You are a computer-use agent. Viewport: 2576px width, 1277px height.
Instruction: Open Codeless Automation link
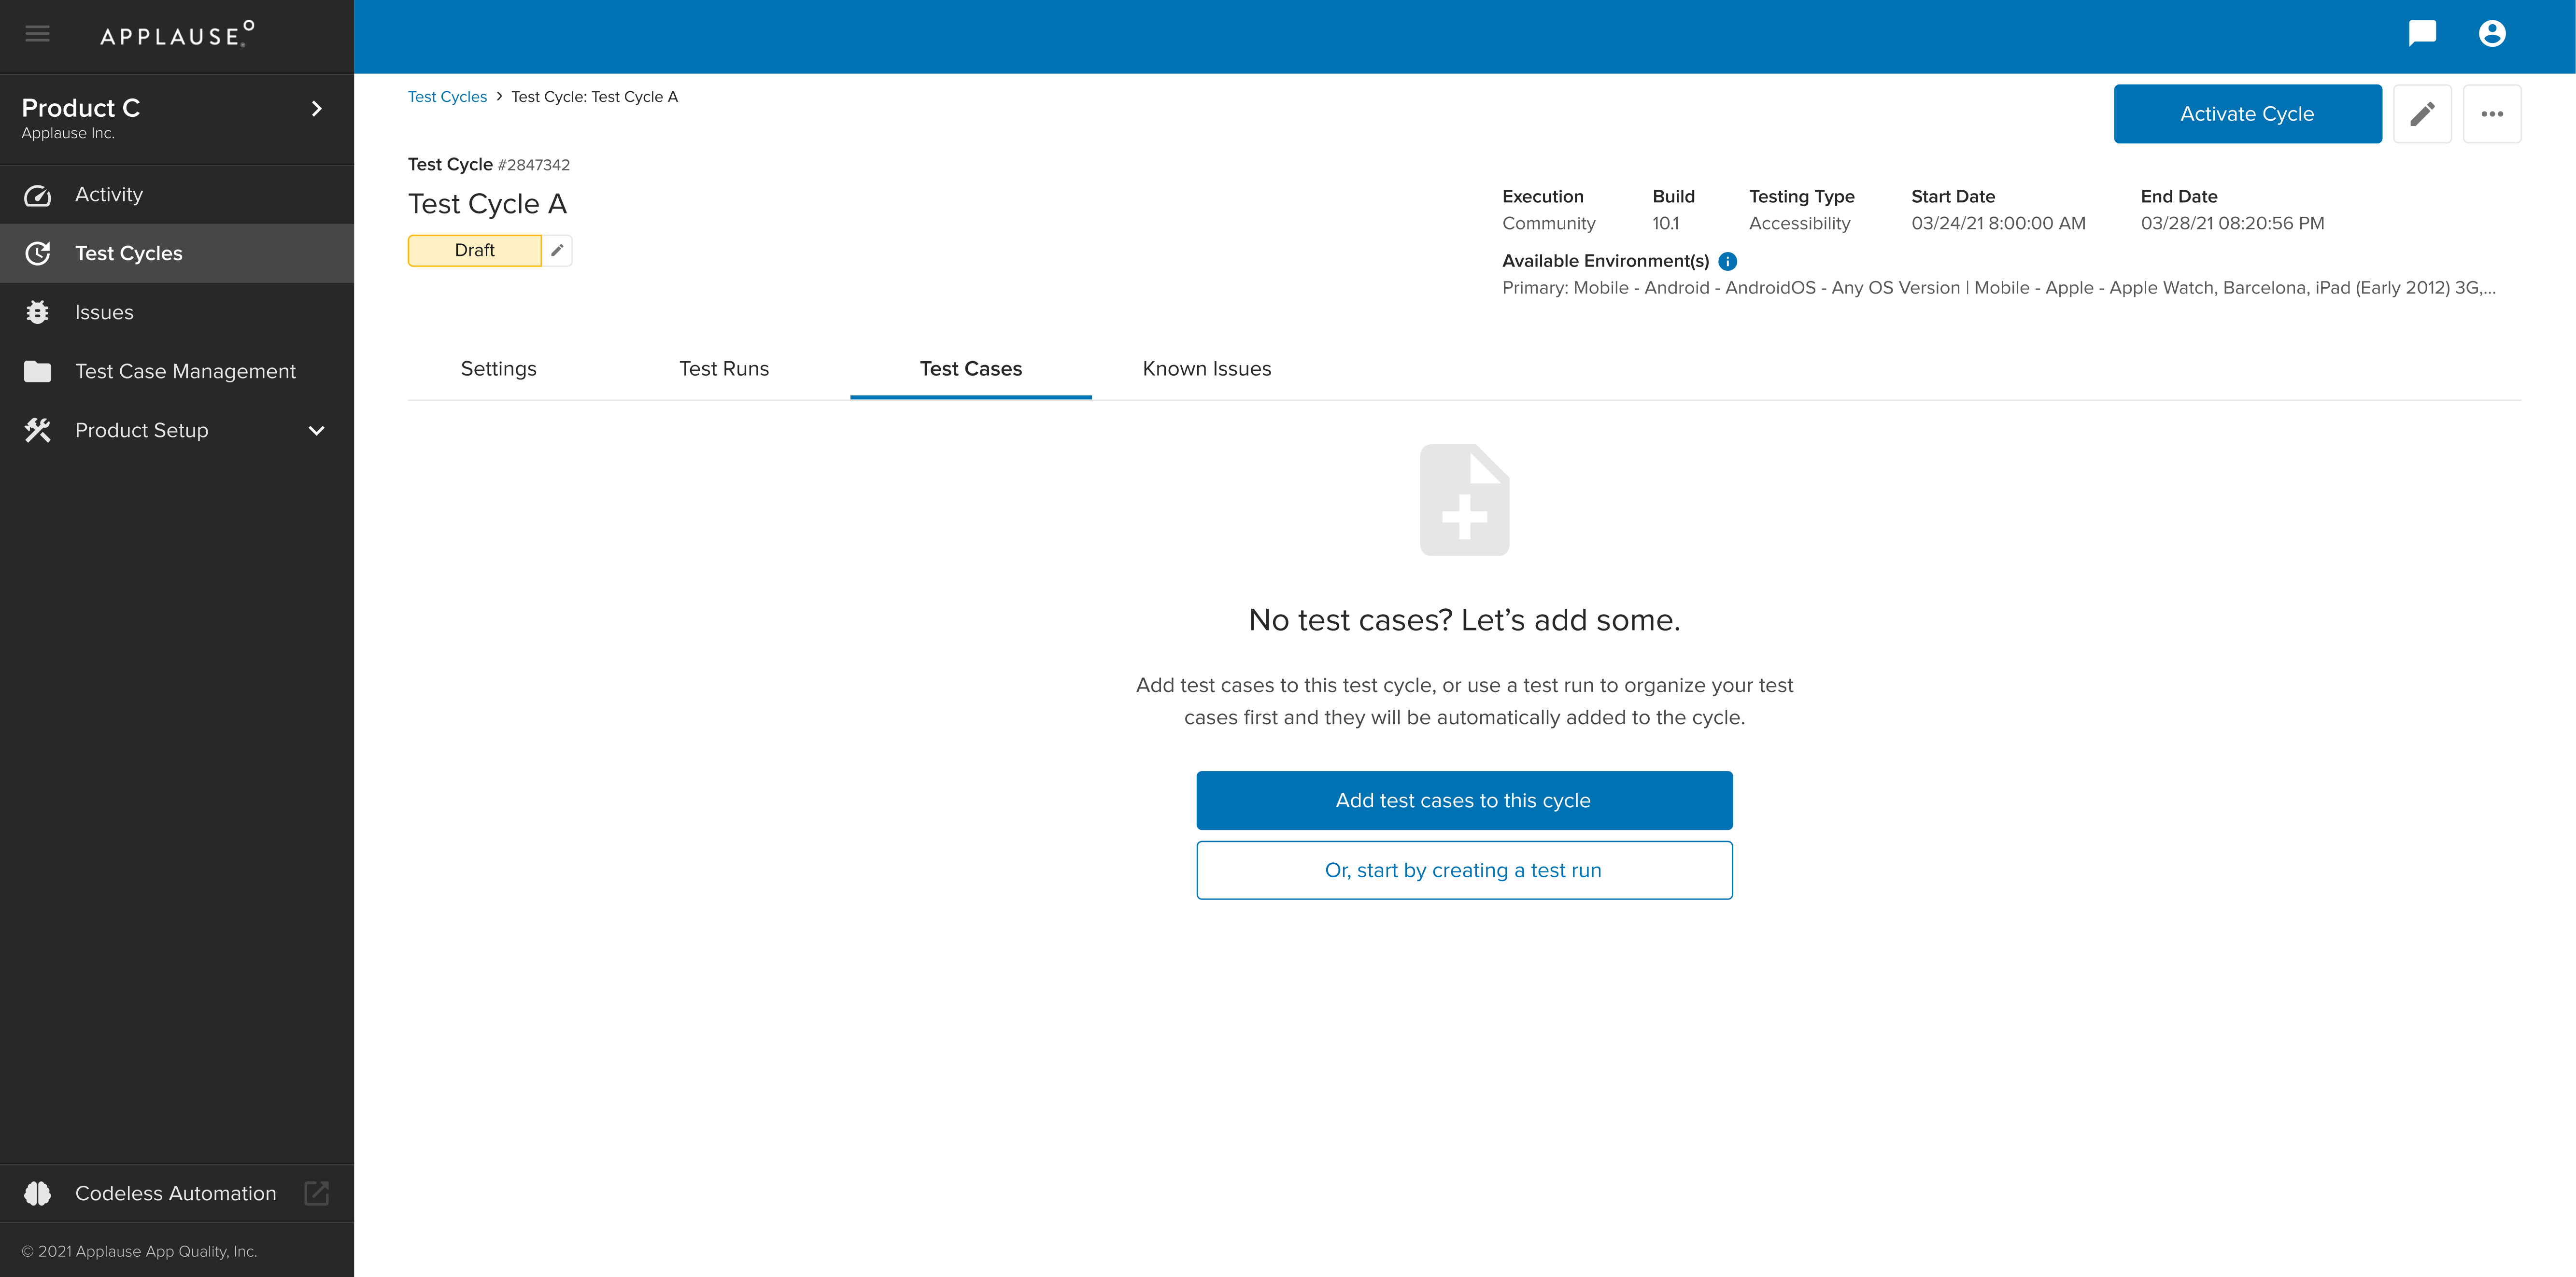(x=177, y=1193)
